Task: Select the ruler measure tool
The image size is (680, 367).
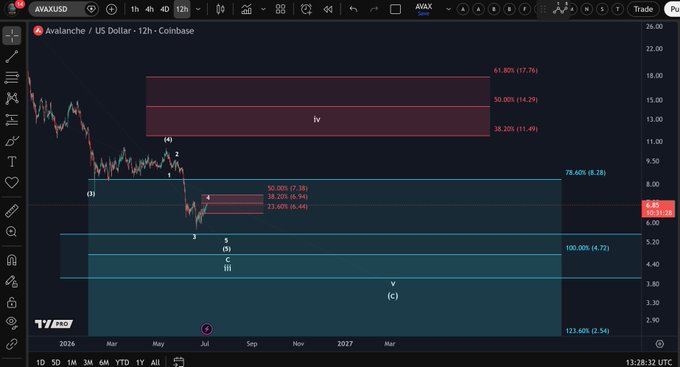Action: [x=12, y=211]
